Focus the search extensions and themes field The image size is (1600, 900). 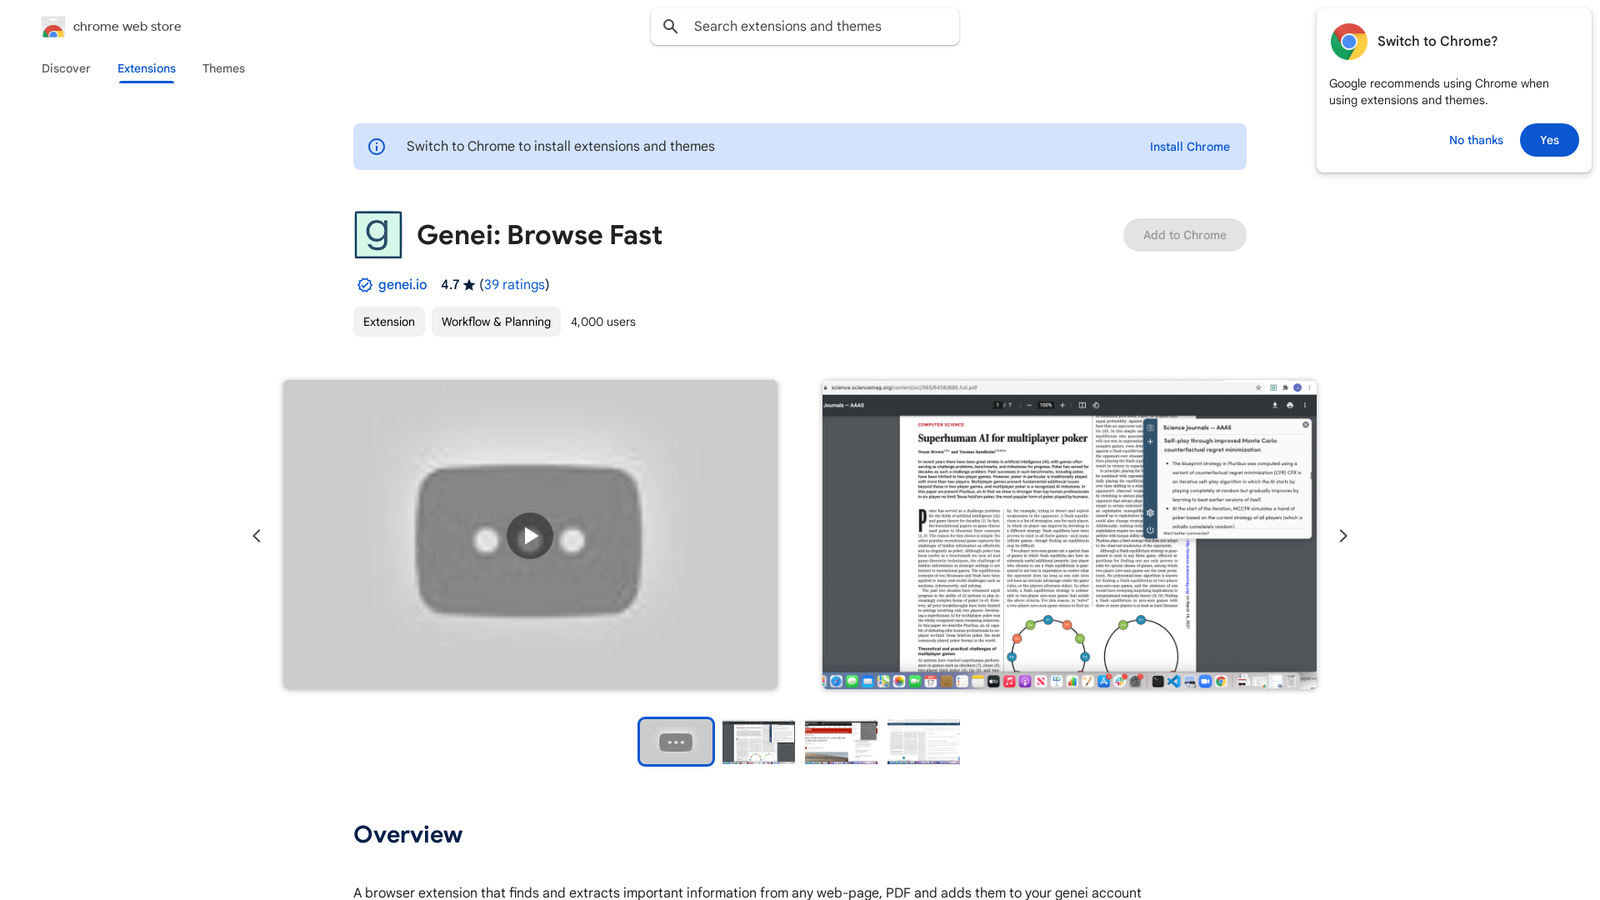805,27
